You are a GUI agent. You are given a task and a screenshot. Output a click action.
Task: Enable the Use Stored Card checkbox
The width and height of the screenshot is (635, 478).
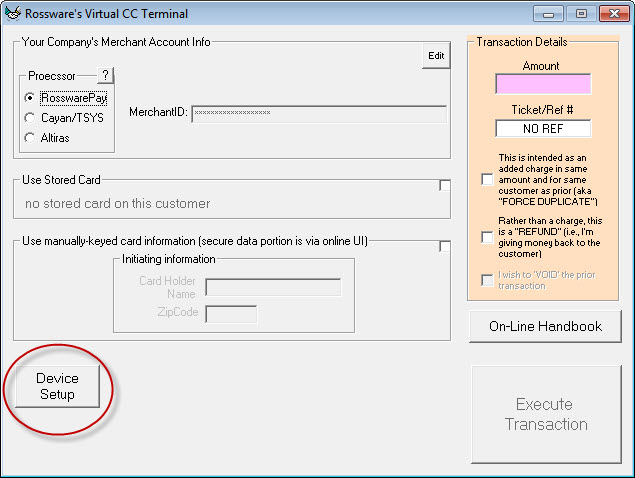pyautogui.click(x=445, y=186)
